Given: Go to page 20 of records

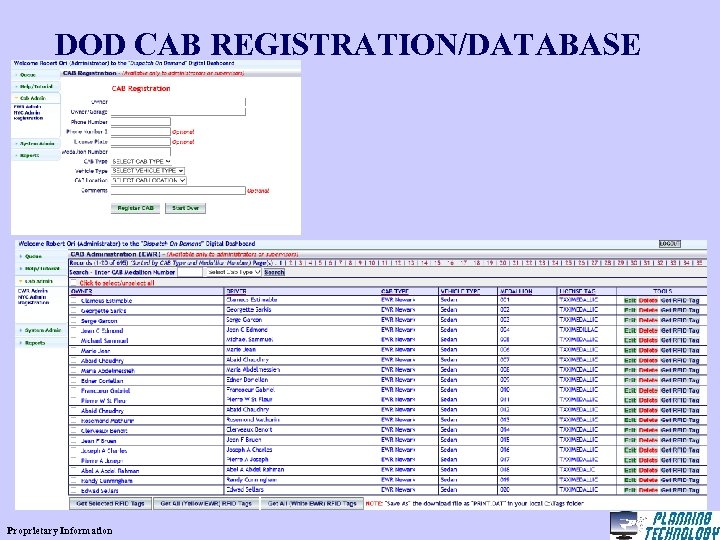Looking at the screenshot, I should tap(503, 263).
